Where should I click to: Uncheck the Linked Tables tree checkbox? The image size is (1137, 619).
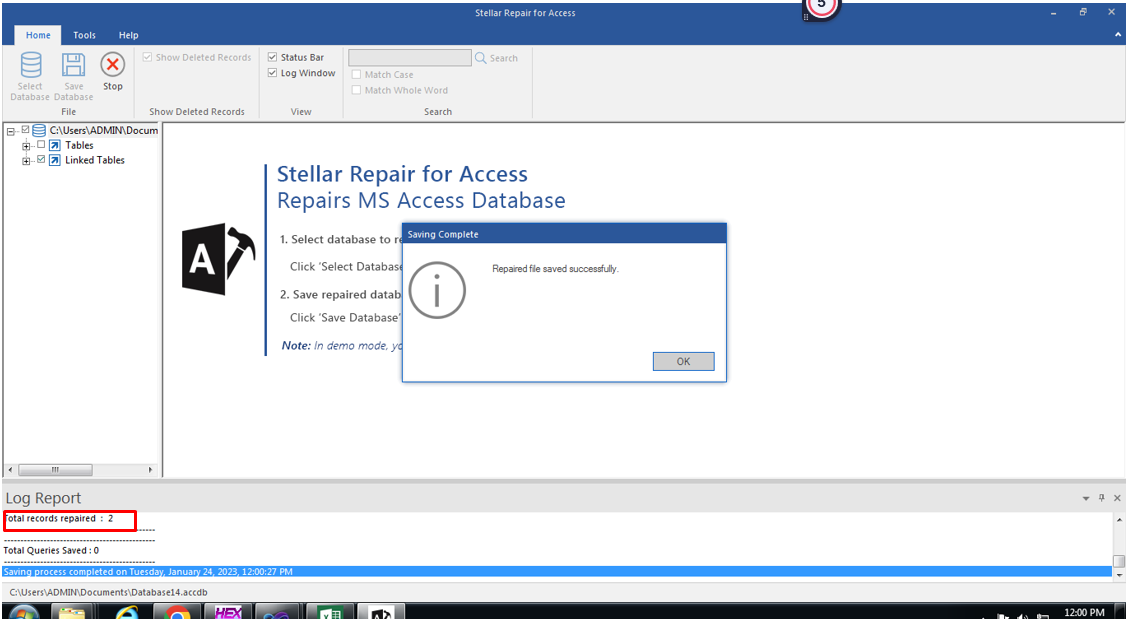point(41,159)
